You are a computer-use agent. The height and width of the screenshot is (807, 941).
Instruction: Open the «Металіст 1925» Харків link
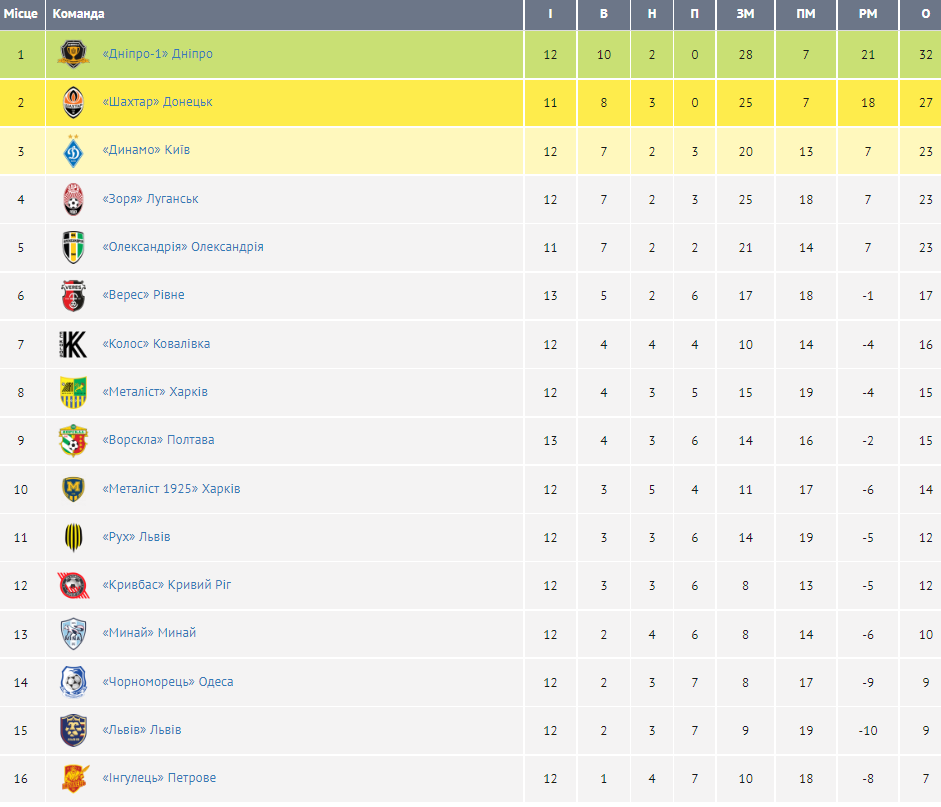[171, 489]
